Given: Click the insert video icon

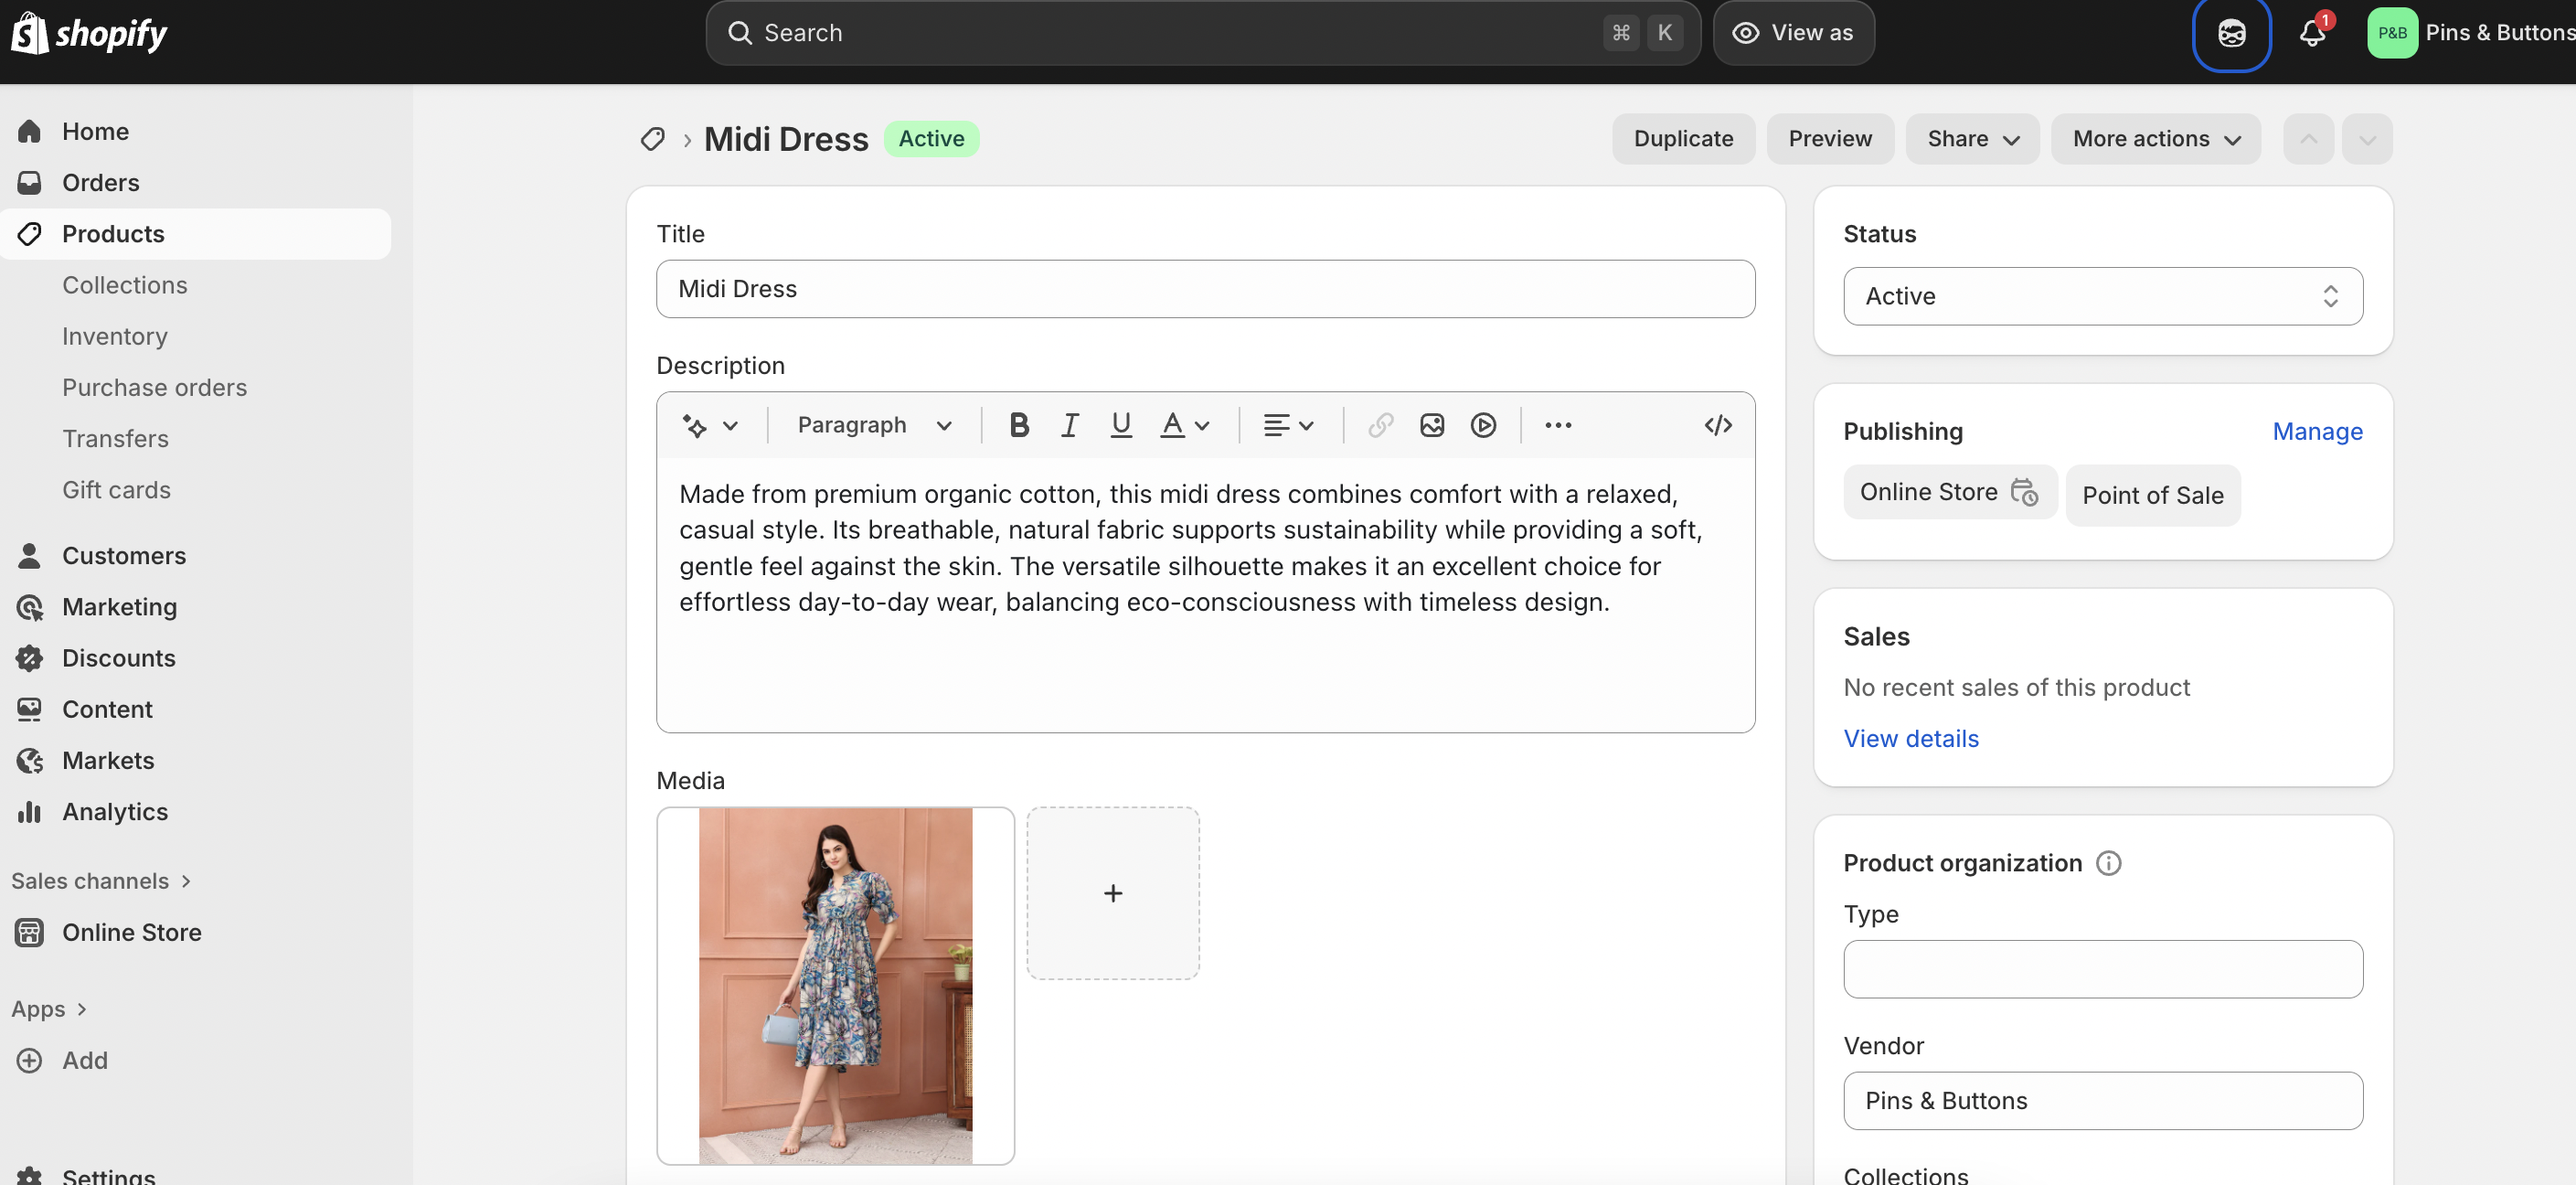Looking at the screenshot, I should click(1482, 425).
